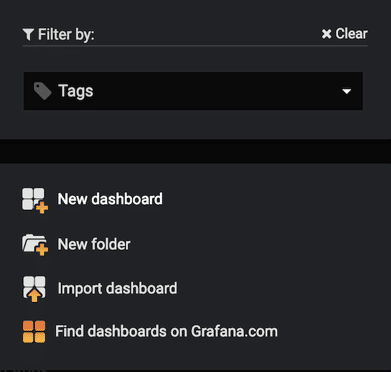
Task: Click the X icon beside Clear
Action: (x=326, y=34)
